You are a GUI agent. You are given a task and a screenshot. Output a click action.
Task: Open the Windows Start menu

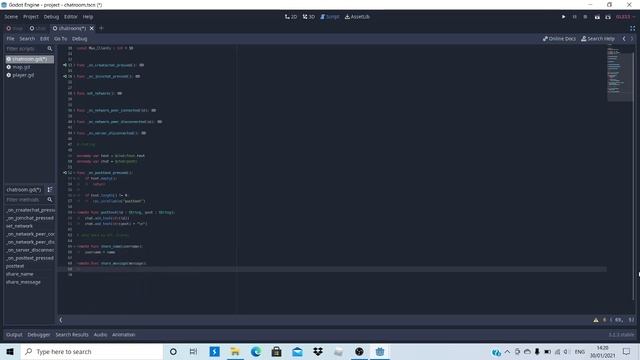(10, 351)
